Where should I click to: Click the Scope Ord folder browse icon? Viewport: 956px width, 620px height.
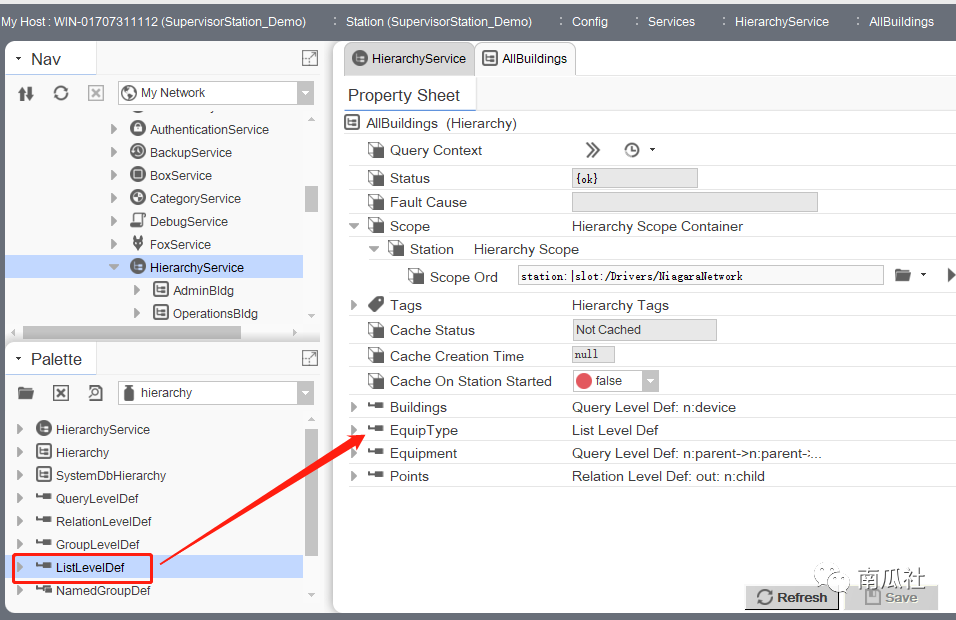[x=903, y=275]
